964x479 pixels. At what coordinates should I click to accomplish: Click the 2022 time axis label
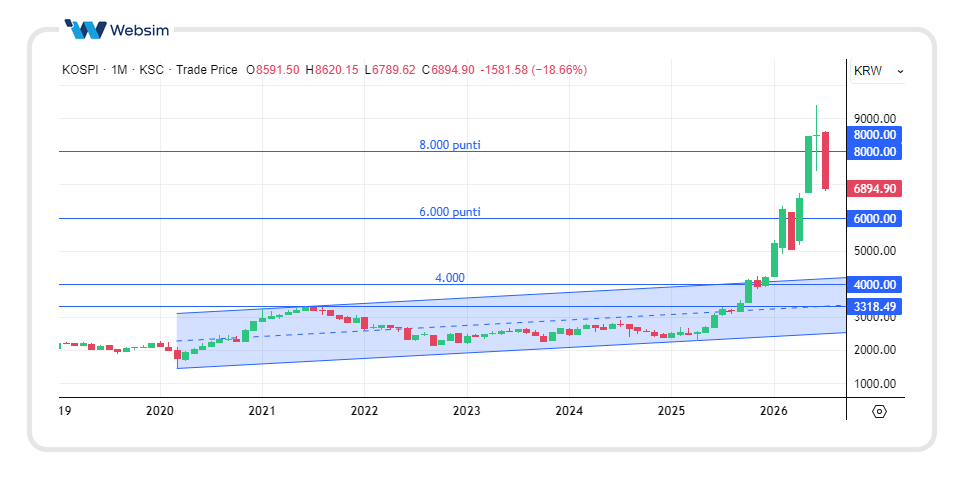[x=364, y=411]
